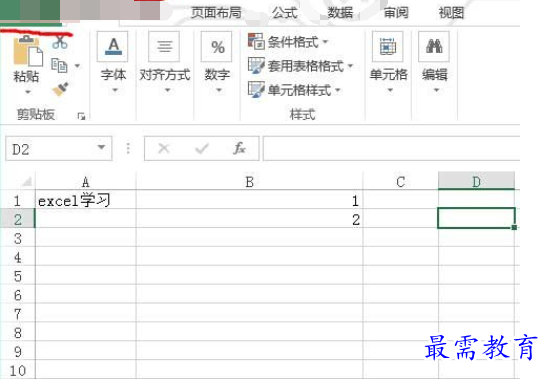Click the Name Box showing D2

coord(58,149)
